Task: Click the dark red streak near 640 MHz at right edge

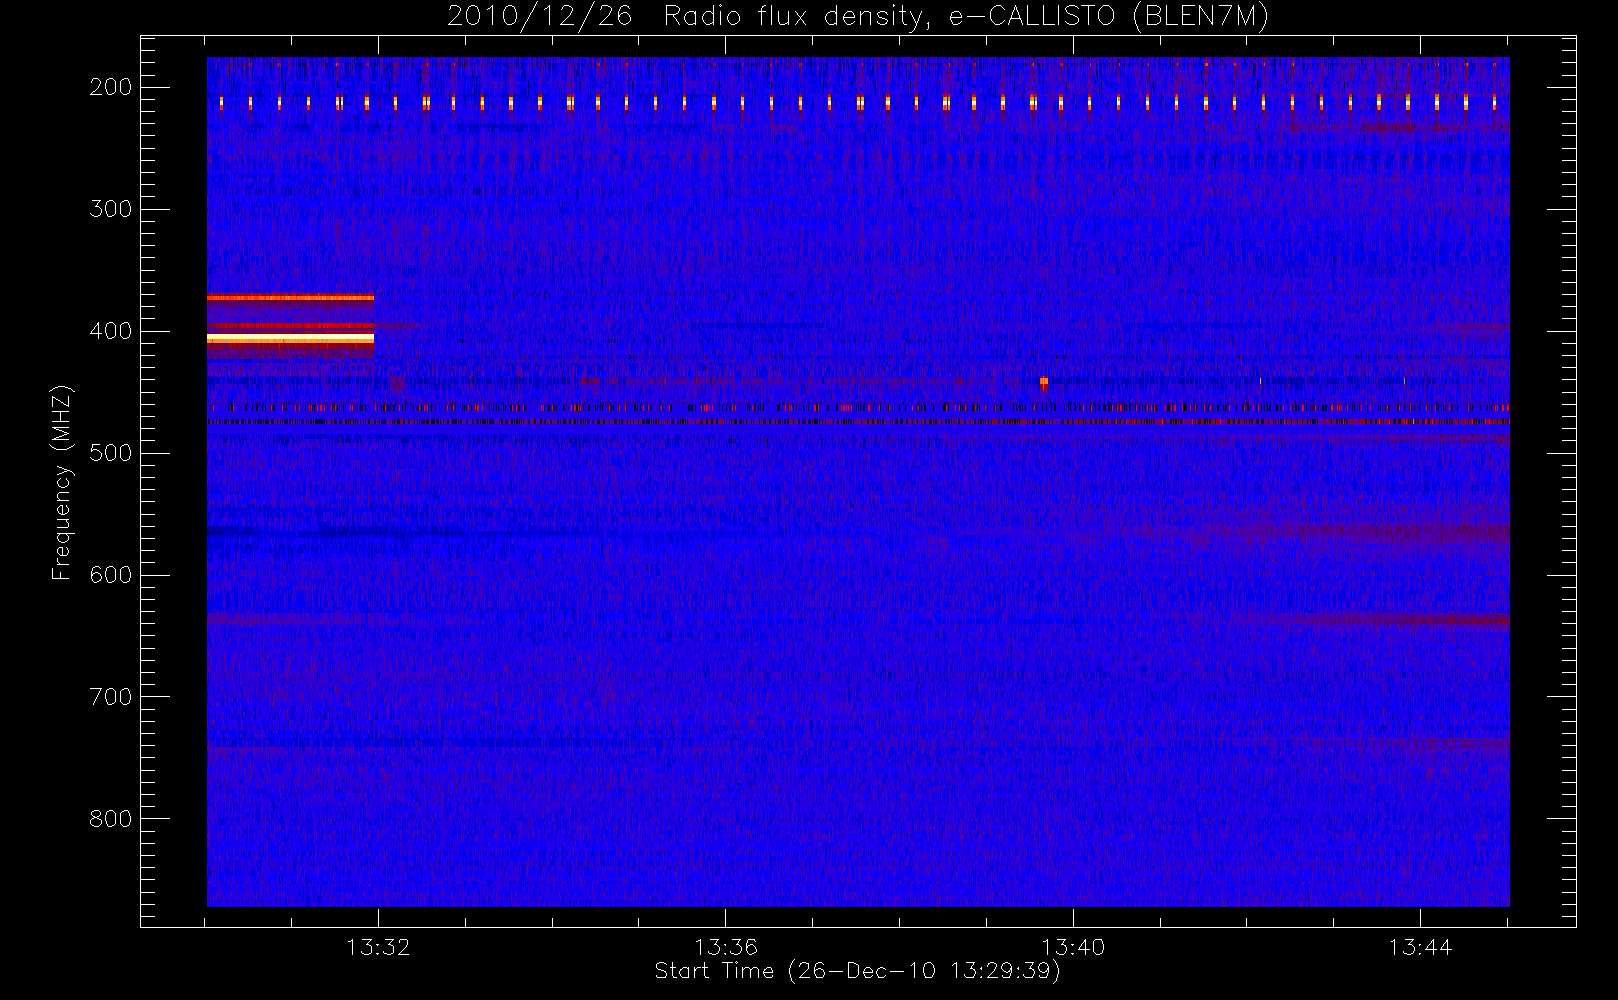Action: [1410, 620]
